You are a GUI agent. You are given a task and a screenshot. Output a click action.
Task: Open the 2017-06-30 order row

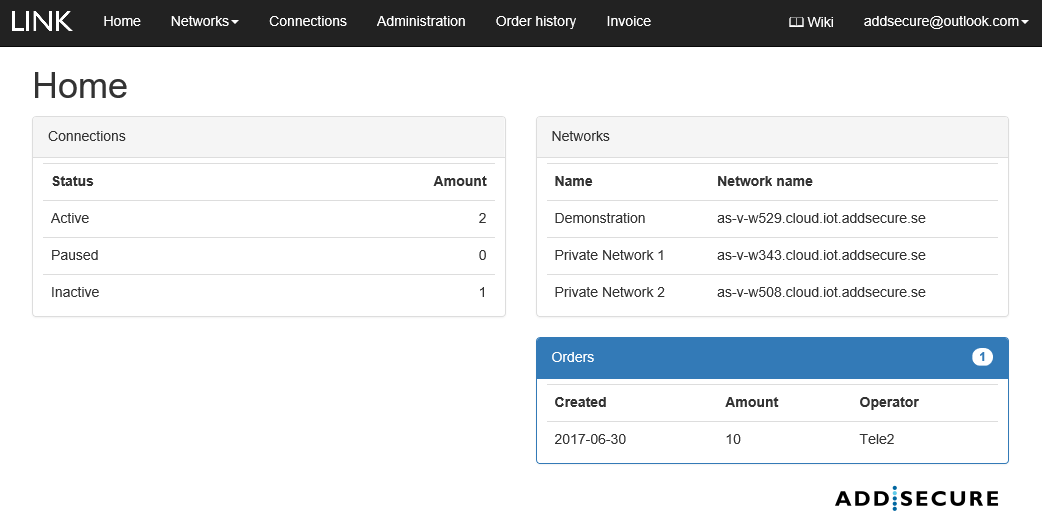point(590,439)
